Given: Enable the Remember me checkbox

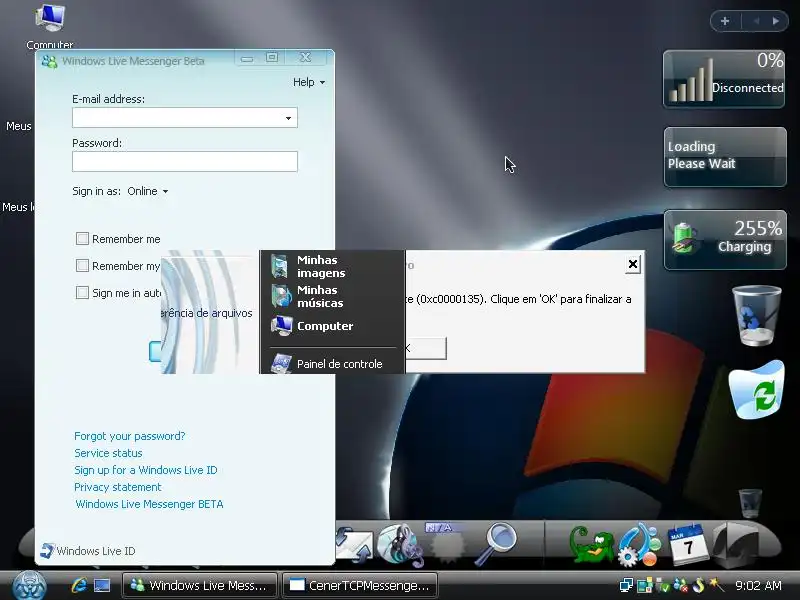Looking at the screenshot, I should 82,238.
